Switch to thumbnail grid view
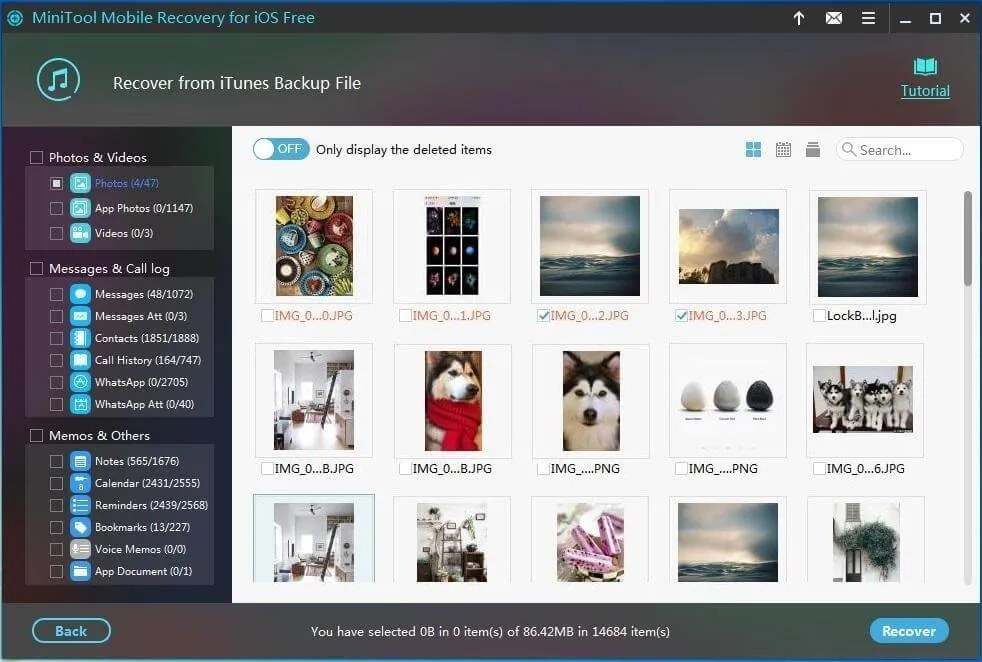Viewport: 982px width, 662px height. 753,149
